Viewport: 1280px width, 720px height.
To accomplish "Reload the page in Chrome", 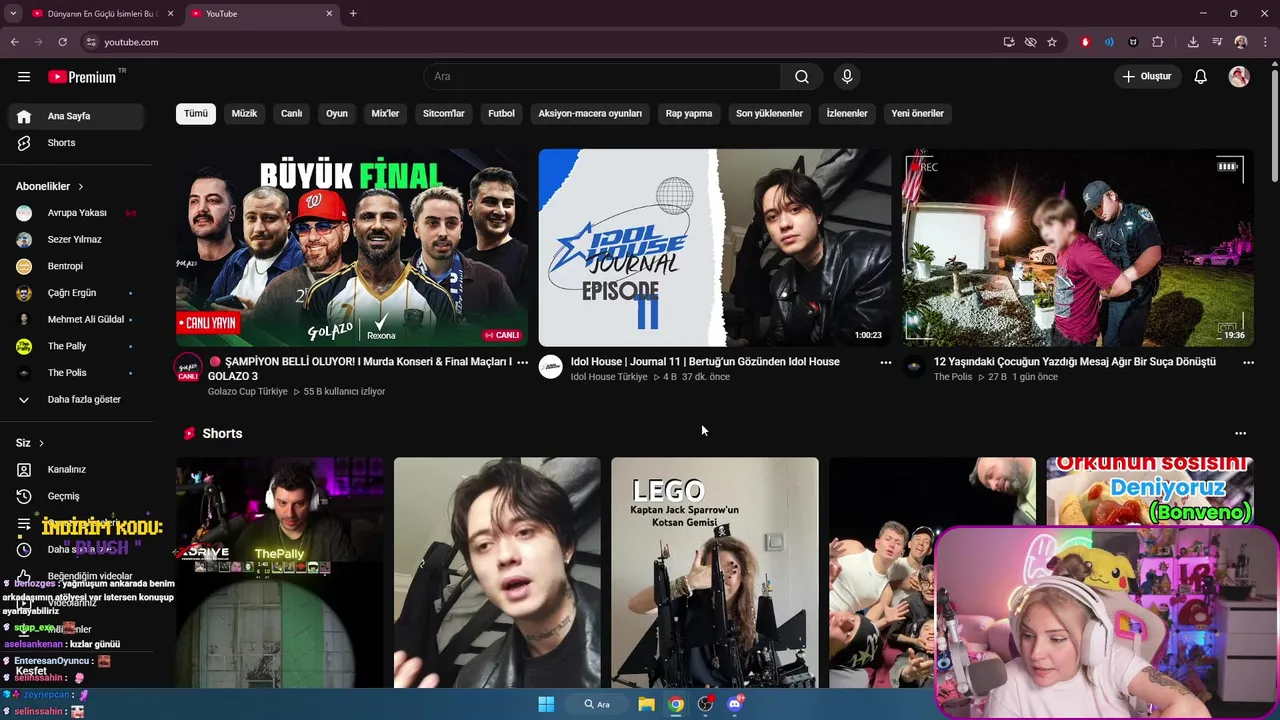I will tap(62, 42).
